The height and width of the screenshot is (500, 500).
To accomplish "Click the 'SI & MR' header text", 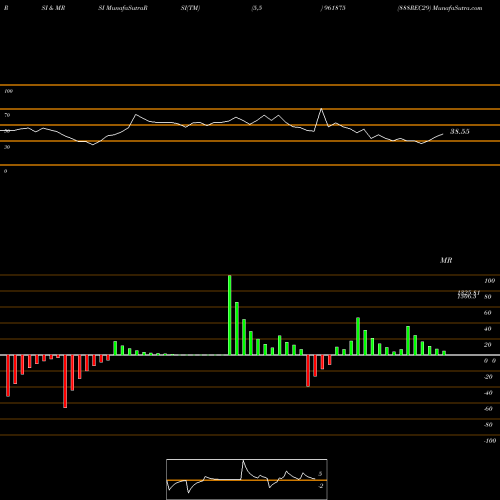I will (x=53, y=8).
